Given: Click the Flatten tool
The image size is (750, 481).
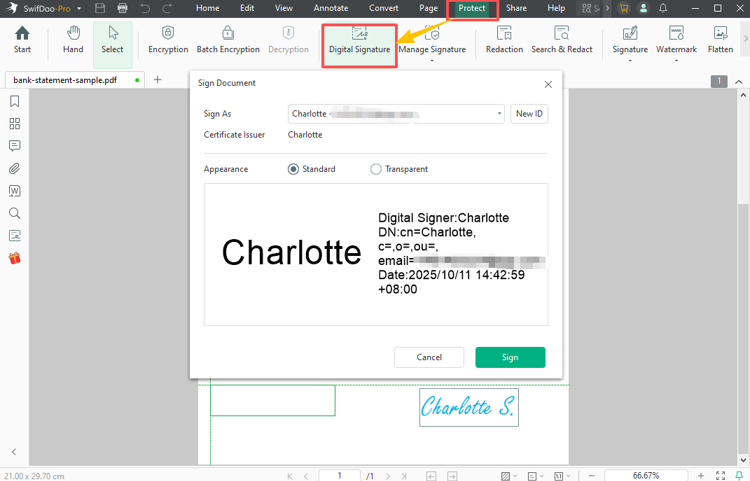Looking at the screenshot, I should point(720,40).
